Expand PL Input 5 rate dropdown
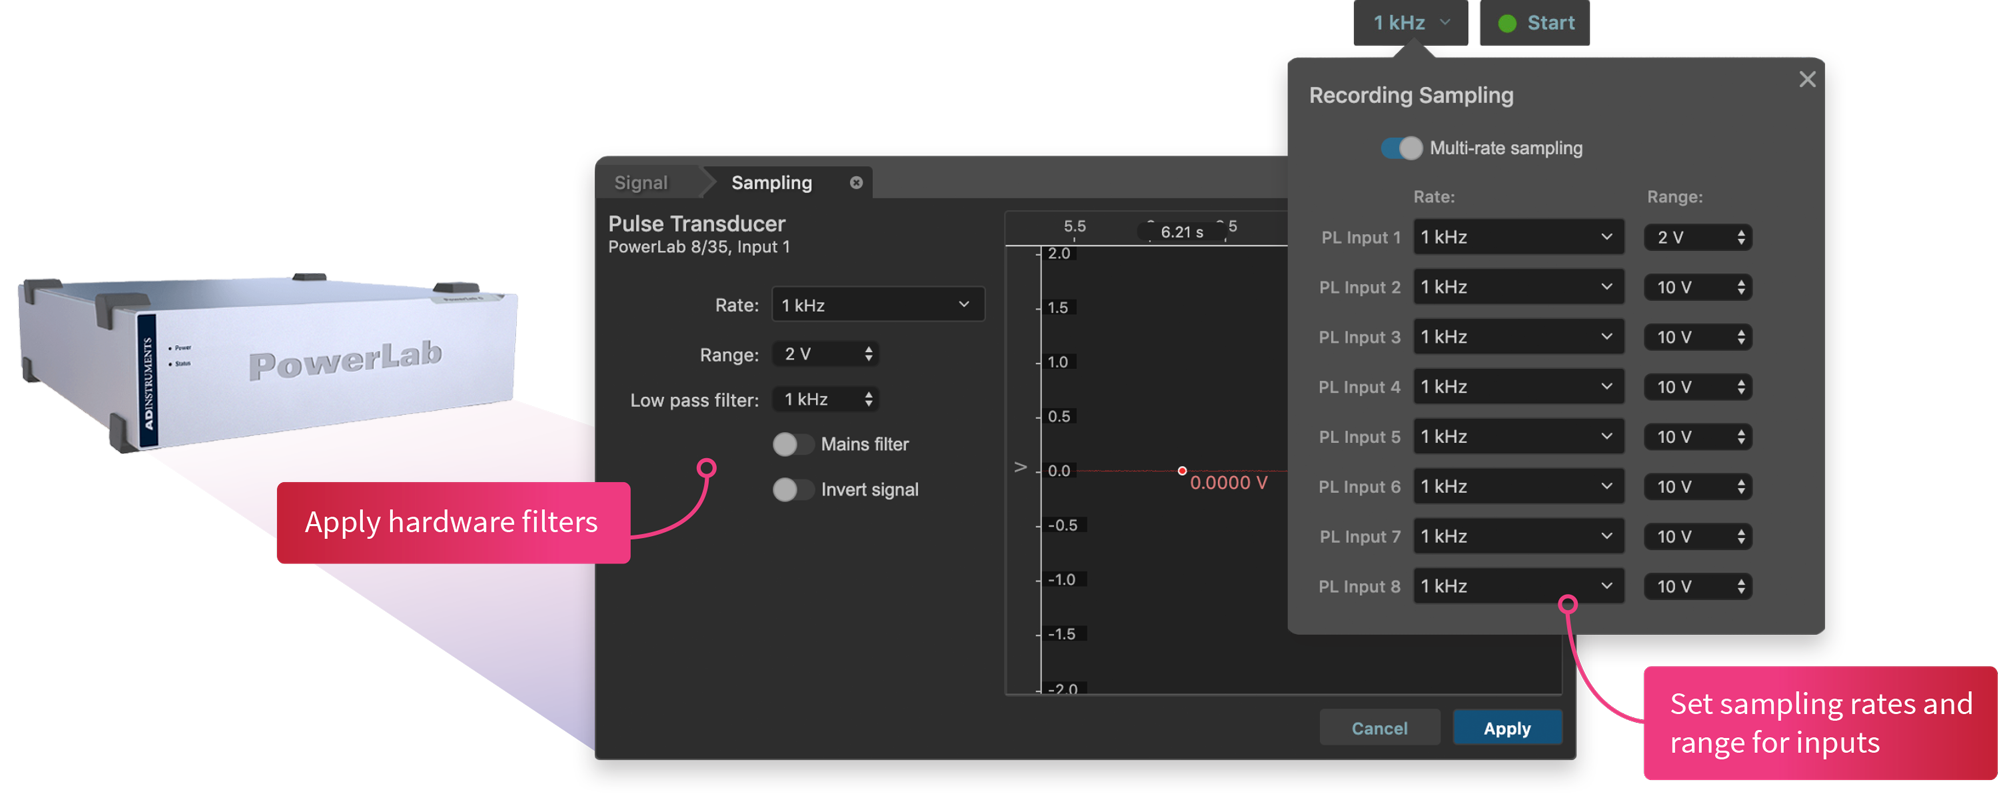Viewport: 2000px width, 793px height. click(x=1517, y=437)
